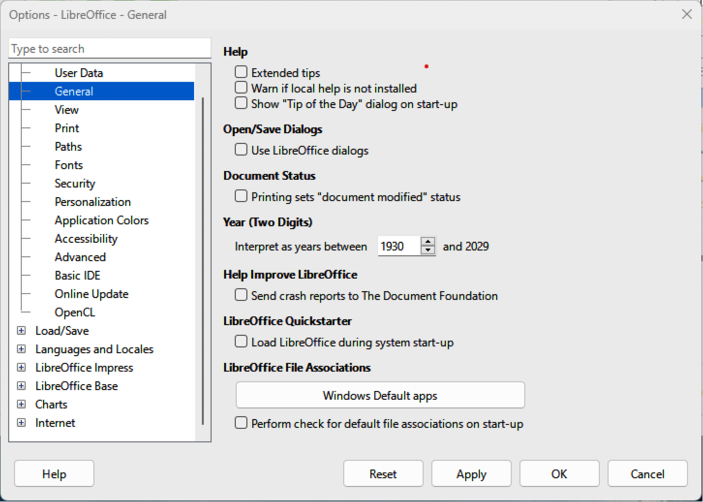Open the Application Colors settings page
This screenshot has width=703, height=502.
pyautogui.click(x=101, y=220)
